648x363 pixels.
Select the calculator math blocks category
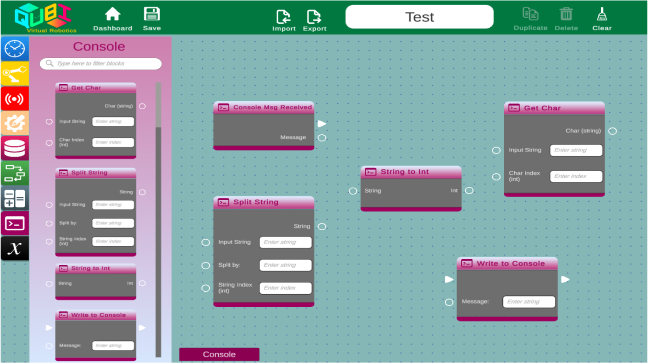15,198
